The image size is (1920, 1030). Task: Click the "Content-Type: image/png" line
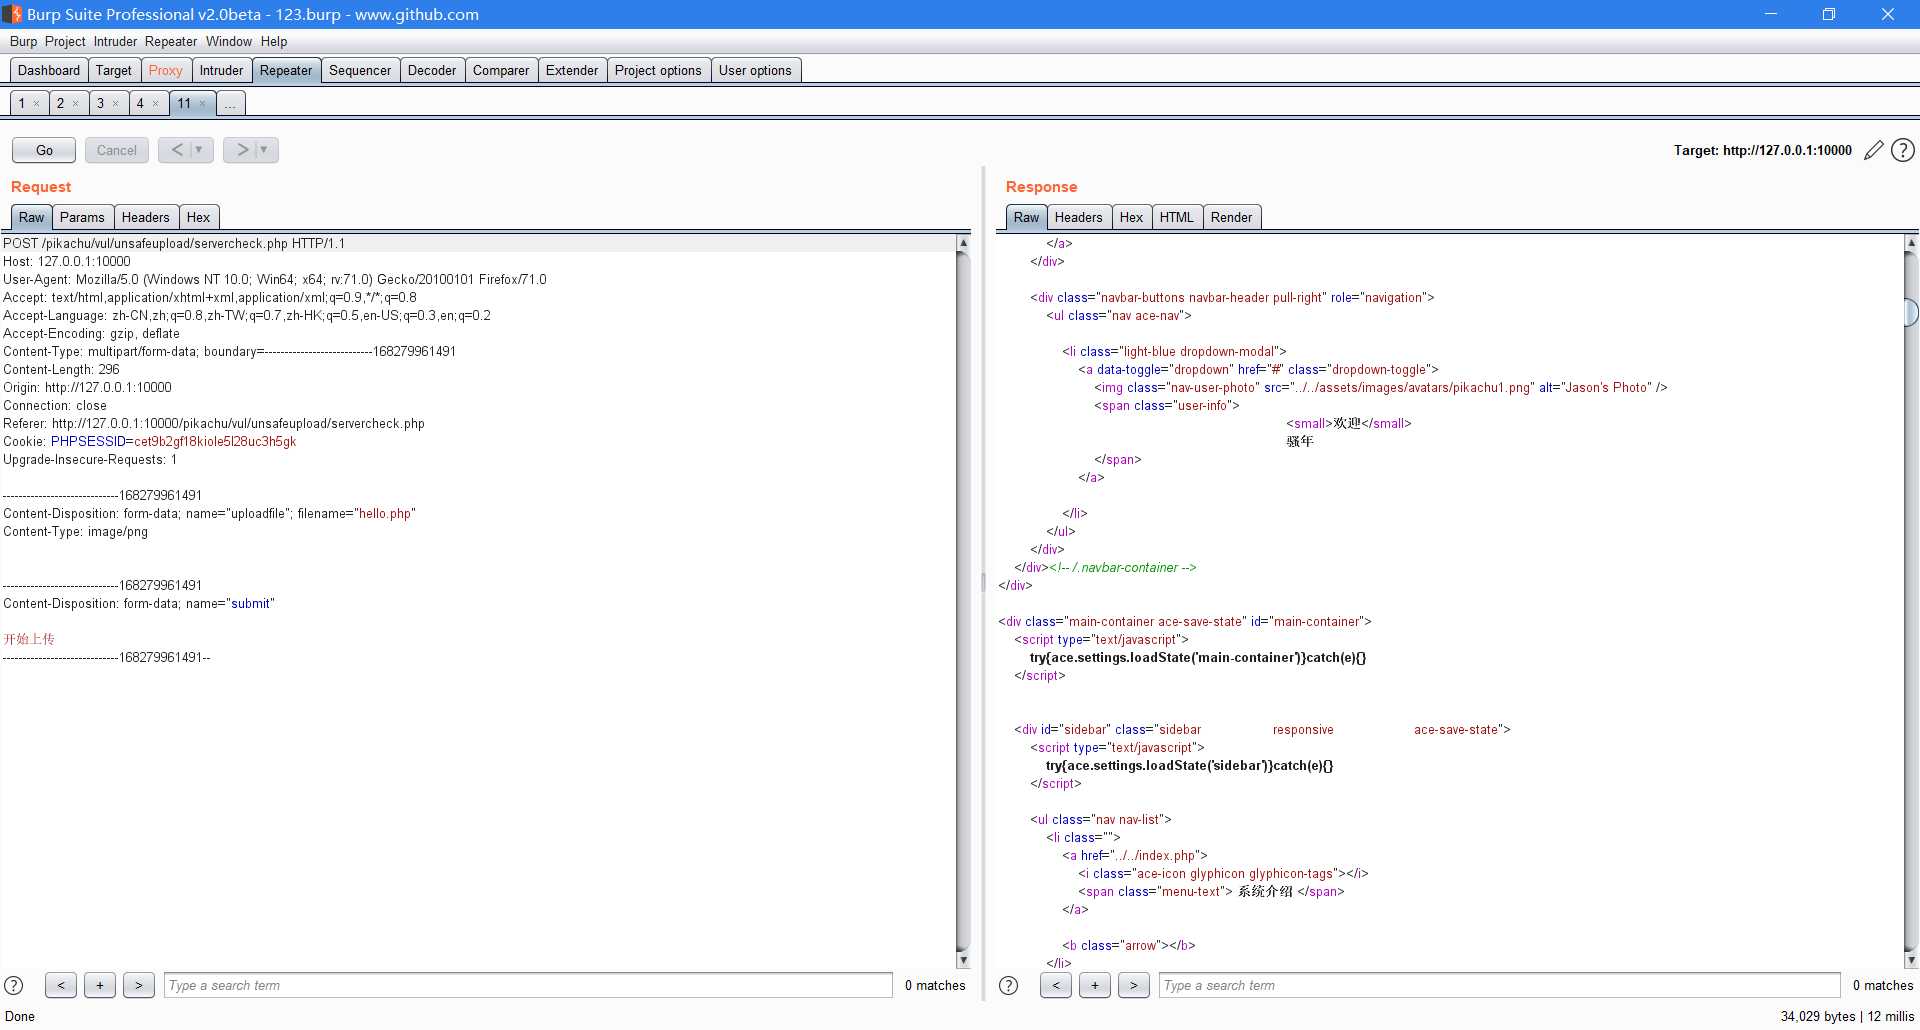75,532
